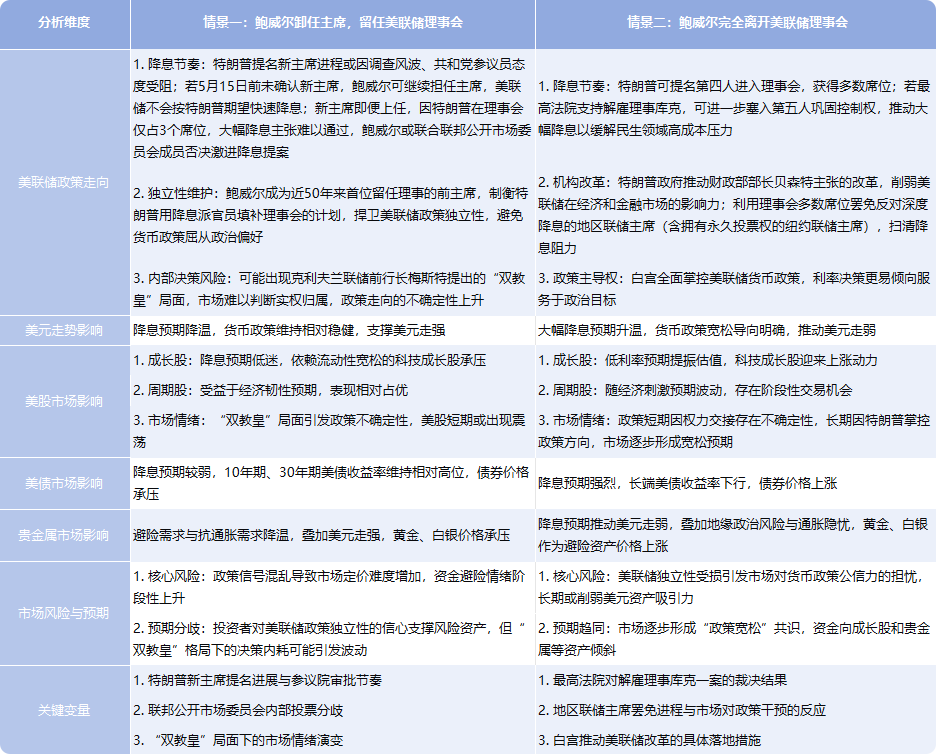Screen dimensions: 936x754
Task: Select scenario one paragraph 1. 降息节奏：特朗普提名新主席进程
Action: point(332,108)
